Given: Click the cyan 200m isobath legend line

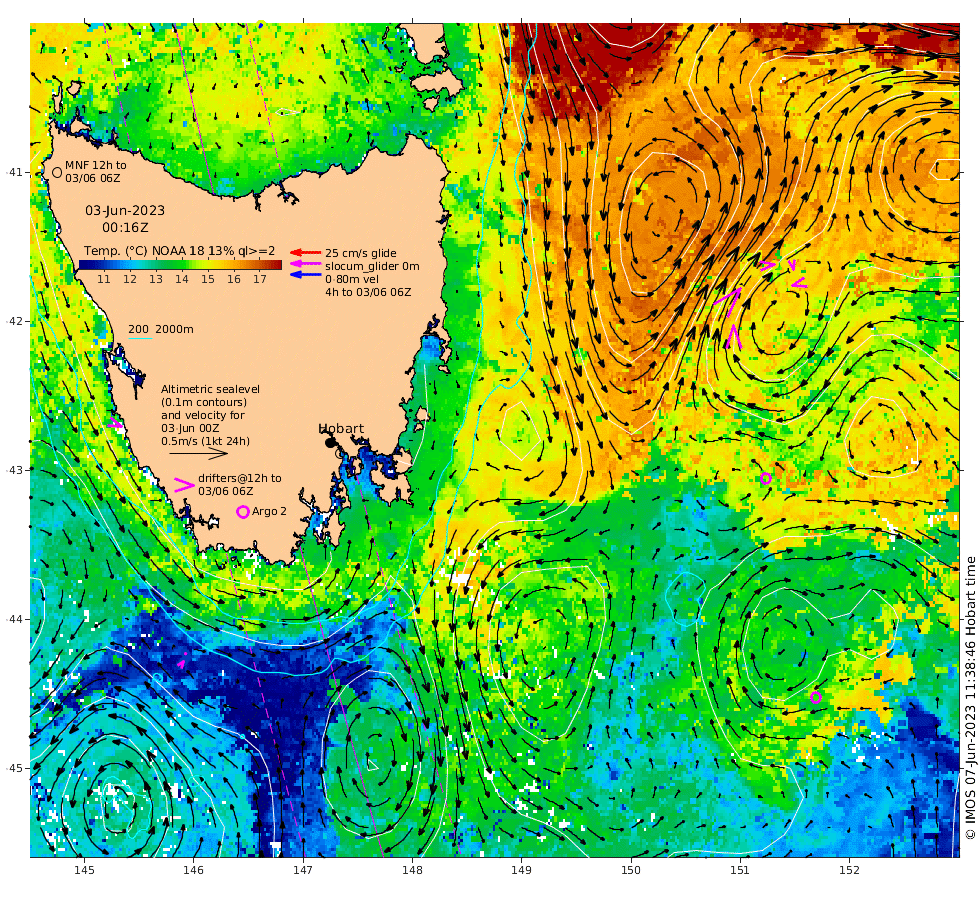Looking at the screenshot, I should [140, 339].
